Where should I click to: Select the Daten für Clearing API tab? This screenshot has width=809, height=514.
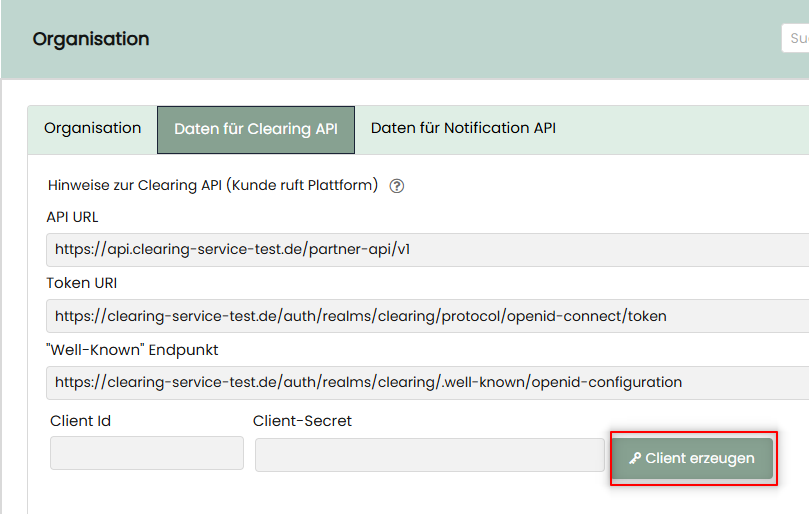[x=256, y=130]
